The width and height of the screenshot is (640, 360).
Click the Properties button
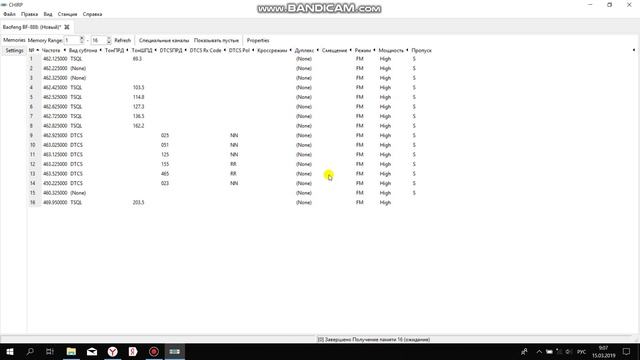[258, 40]
